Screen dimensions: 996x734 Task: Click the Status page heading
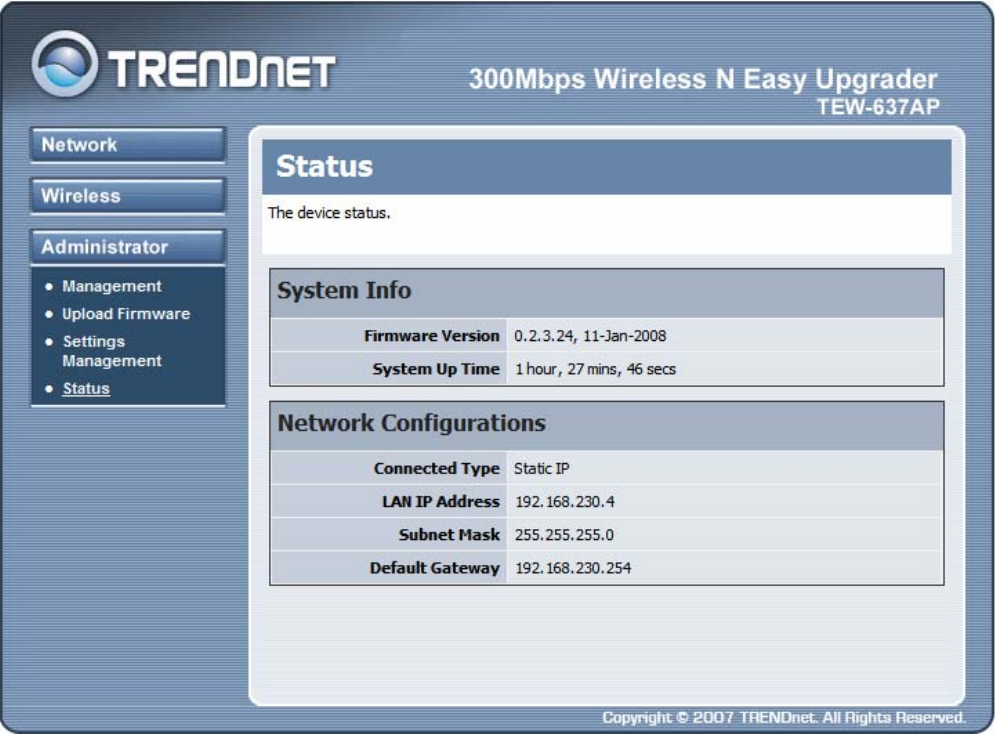pyautogui.click(x=325, y=166)
